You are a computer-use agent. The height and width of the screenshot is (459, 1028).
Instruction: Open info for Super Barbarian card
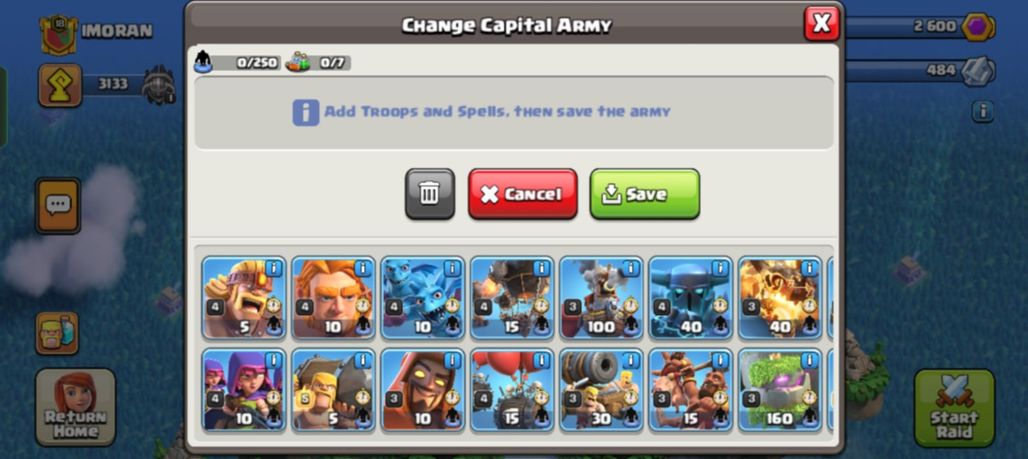[273, 269]
